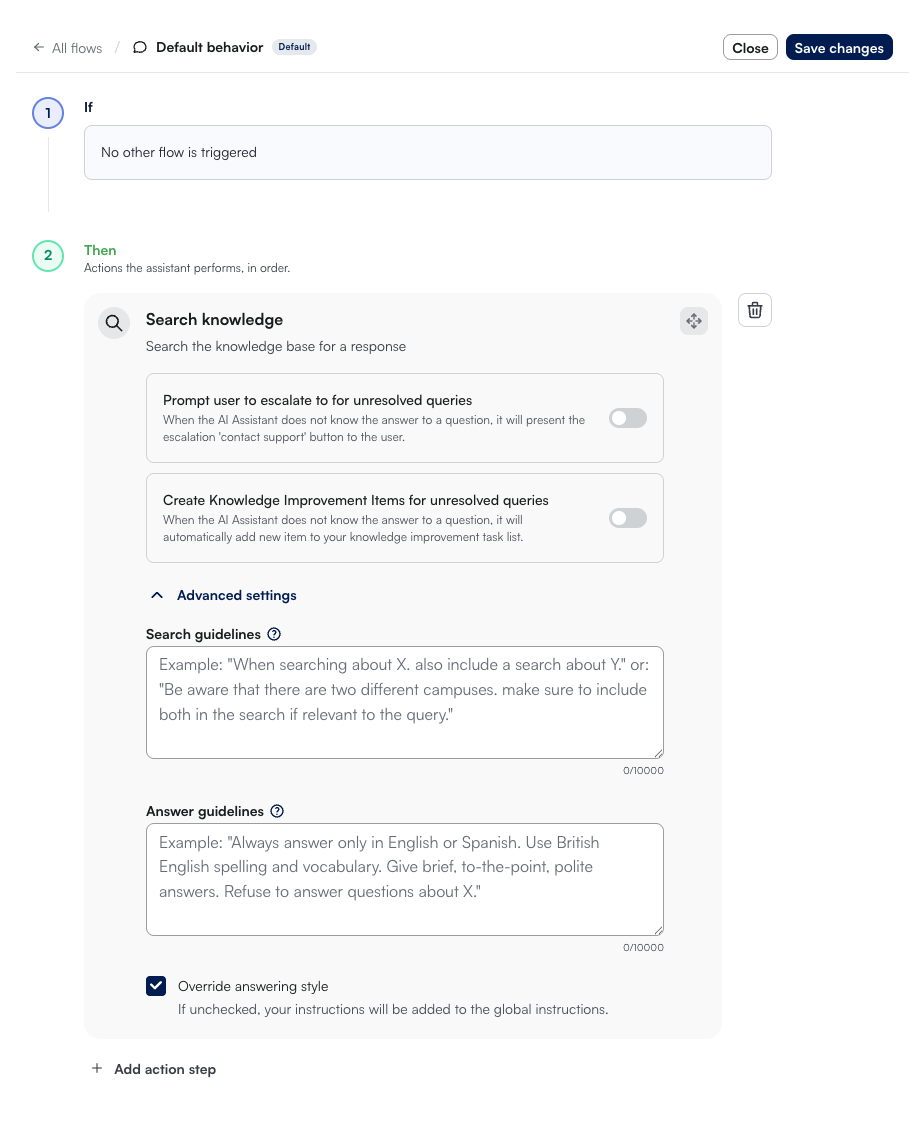Uncheck Override answering style checkbox
This screenshot has height=1125, width=915.
pos(156,987)
